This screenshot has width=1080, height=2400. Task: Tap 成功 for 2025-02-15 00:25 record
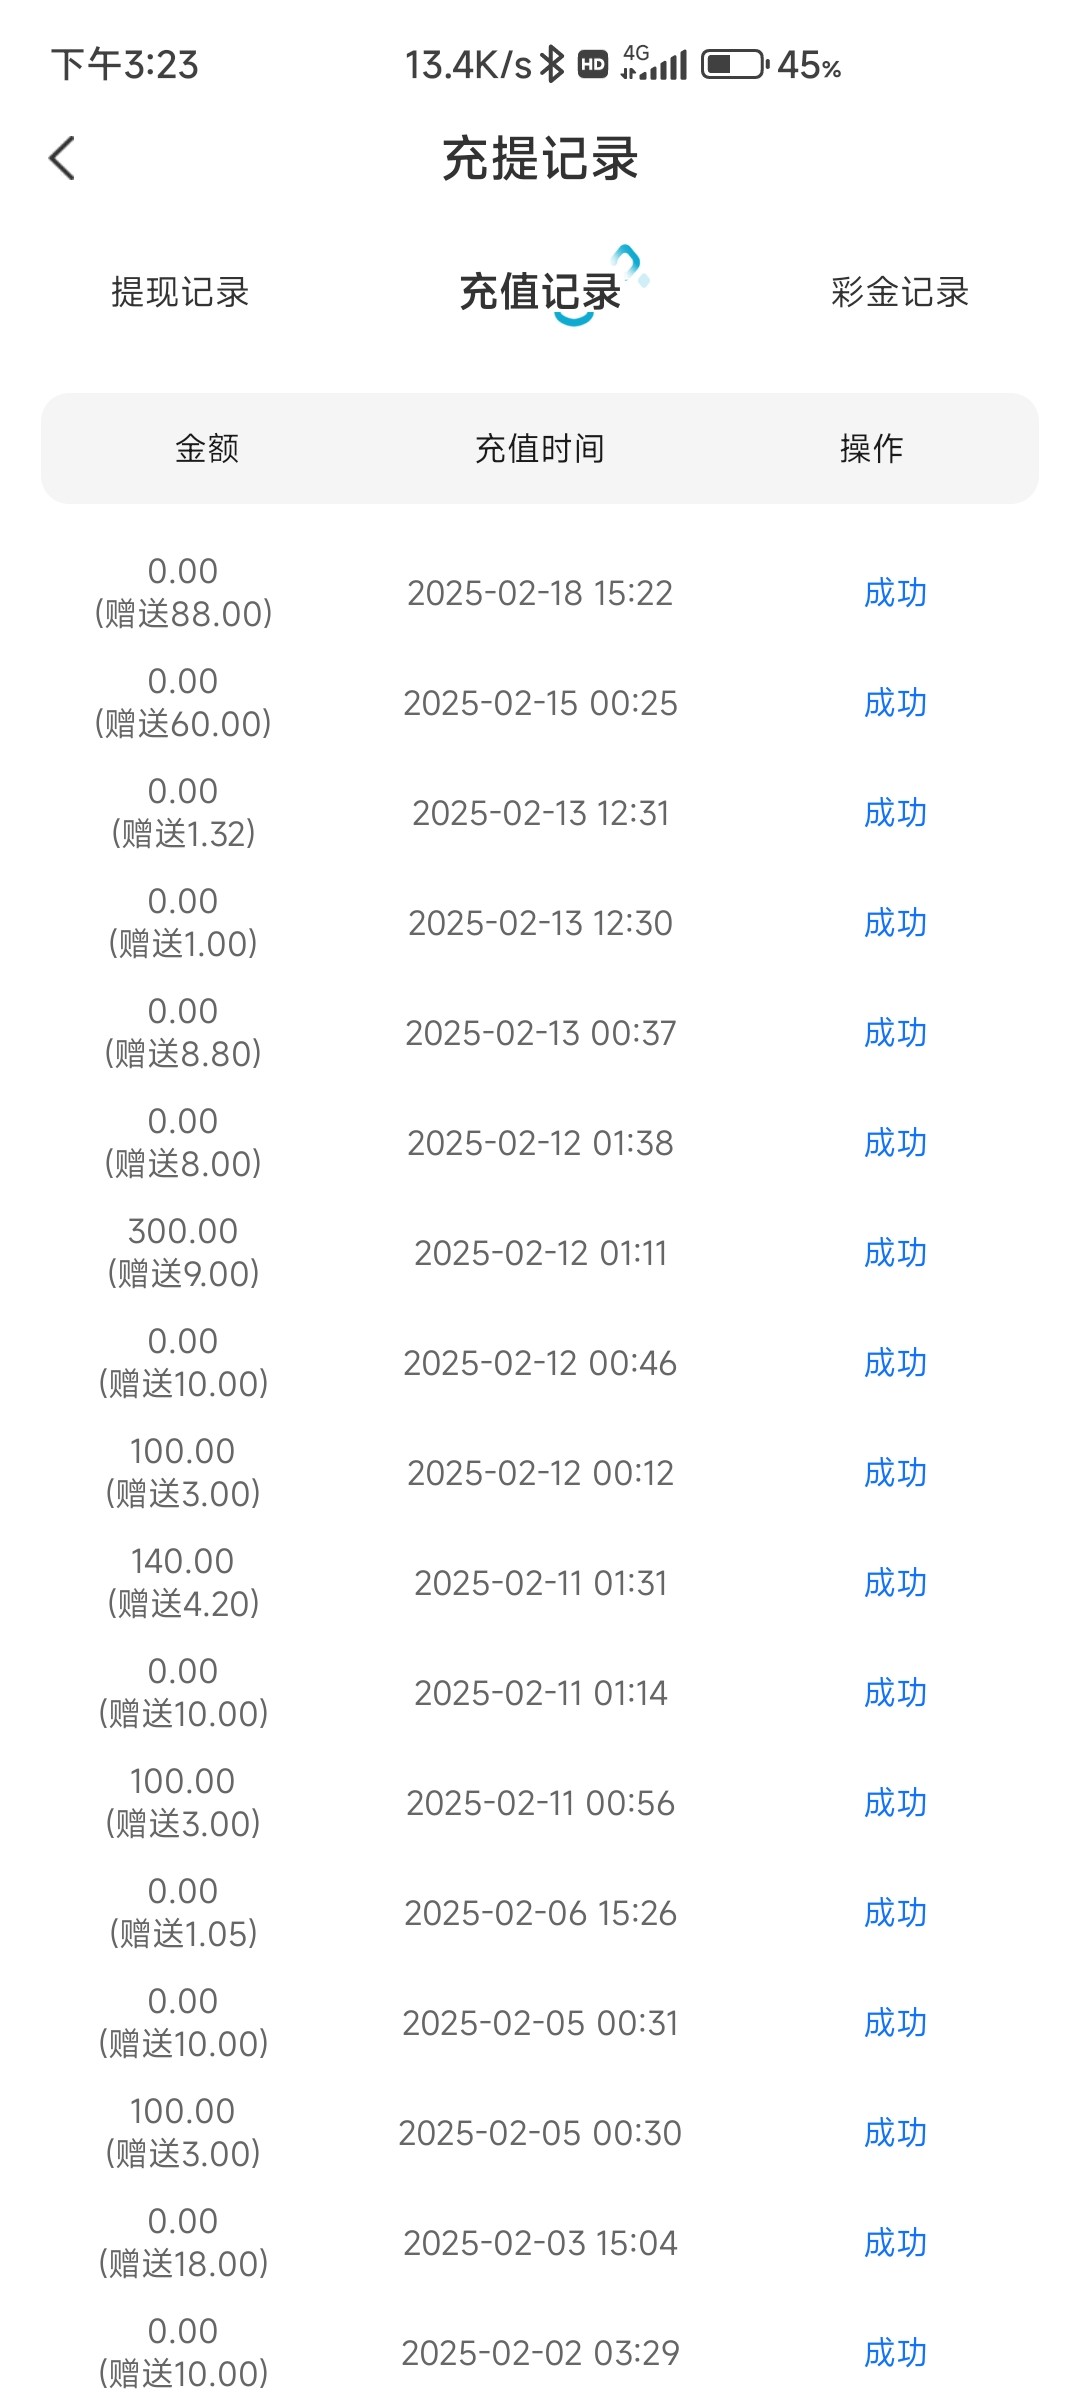click(x=895, y=703)
